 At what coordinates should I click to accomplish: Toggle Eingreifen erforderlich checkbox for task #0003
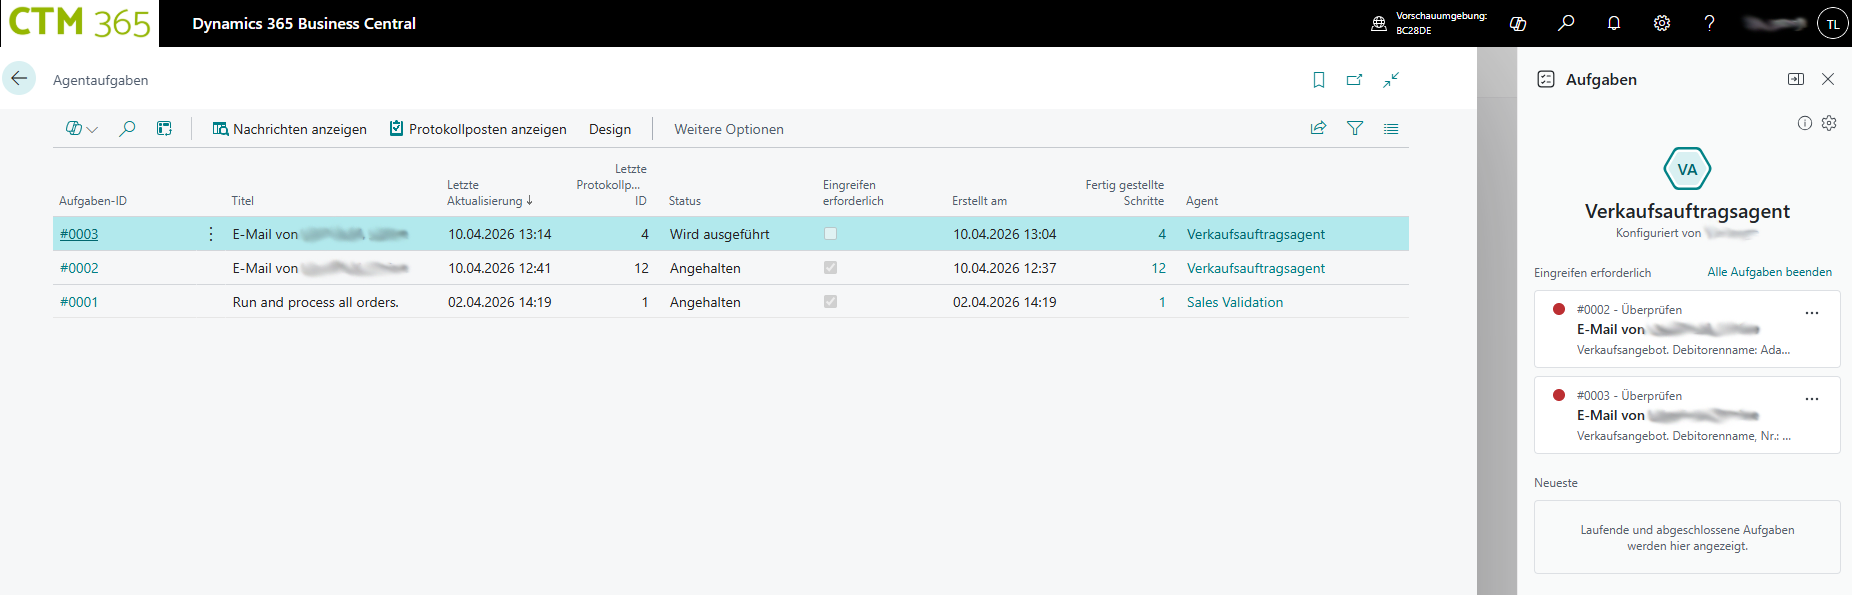click(830, 234)
